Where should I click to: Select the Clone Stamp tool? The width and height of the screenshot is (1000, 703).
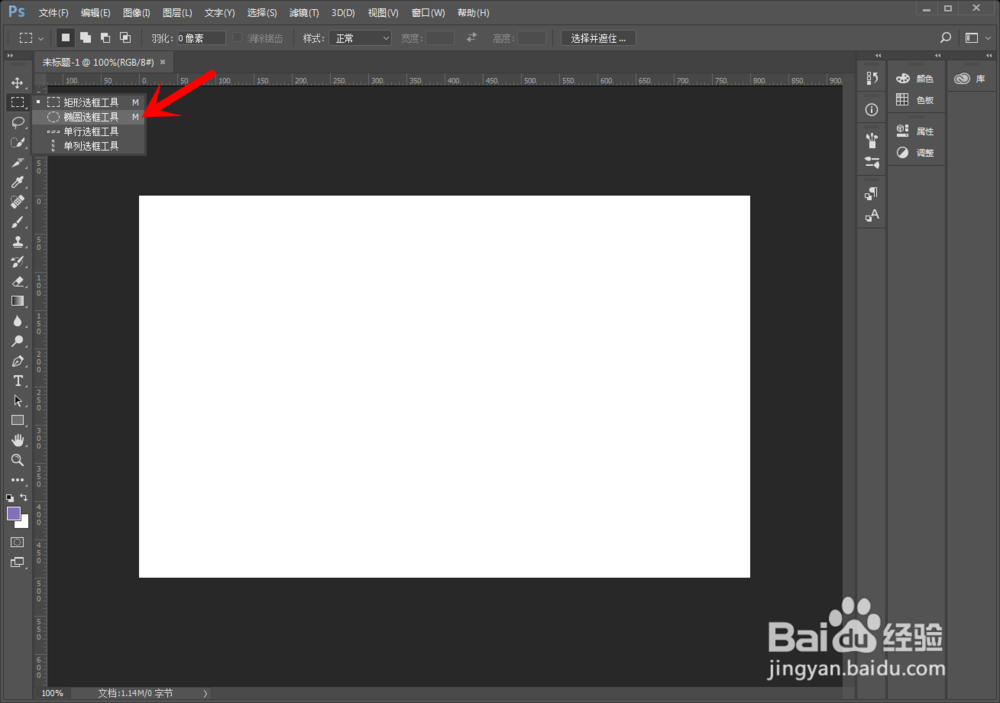pyautogui.click(x=17, y=242)
